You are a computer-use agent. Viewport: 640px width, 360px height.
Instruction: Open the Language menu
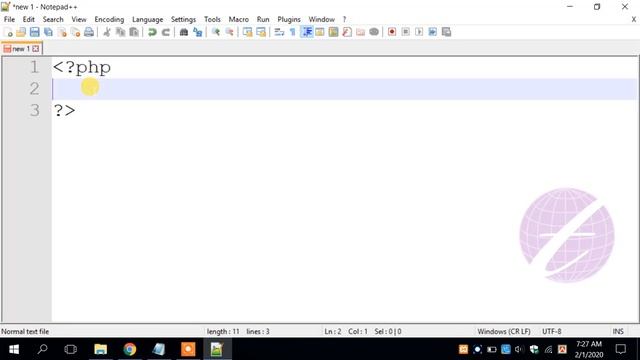147,19
